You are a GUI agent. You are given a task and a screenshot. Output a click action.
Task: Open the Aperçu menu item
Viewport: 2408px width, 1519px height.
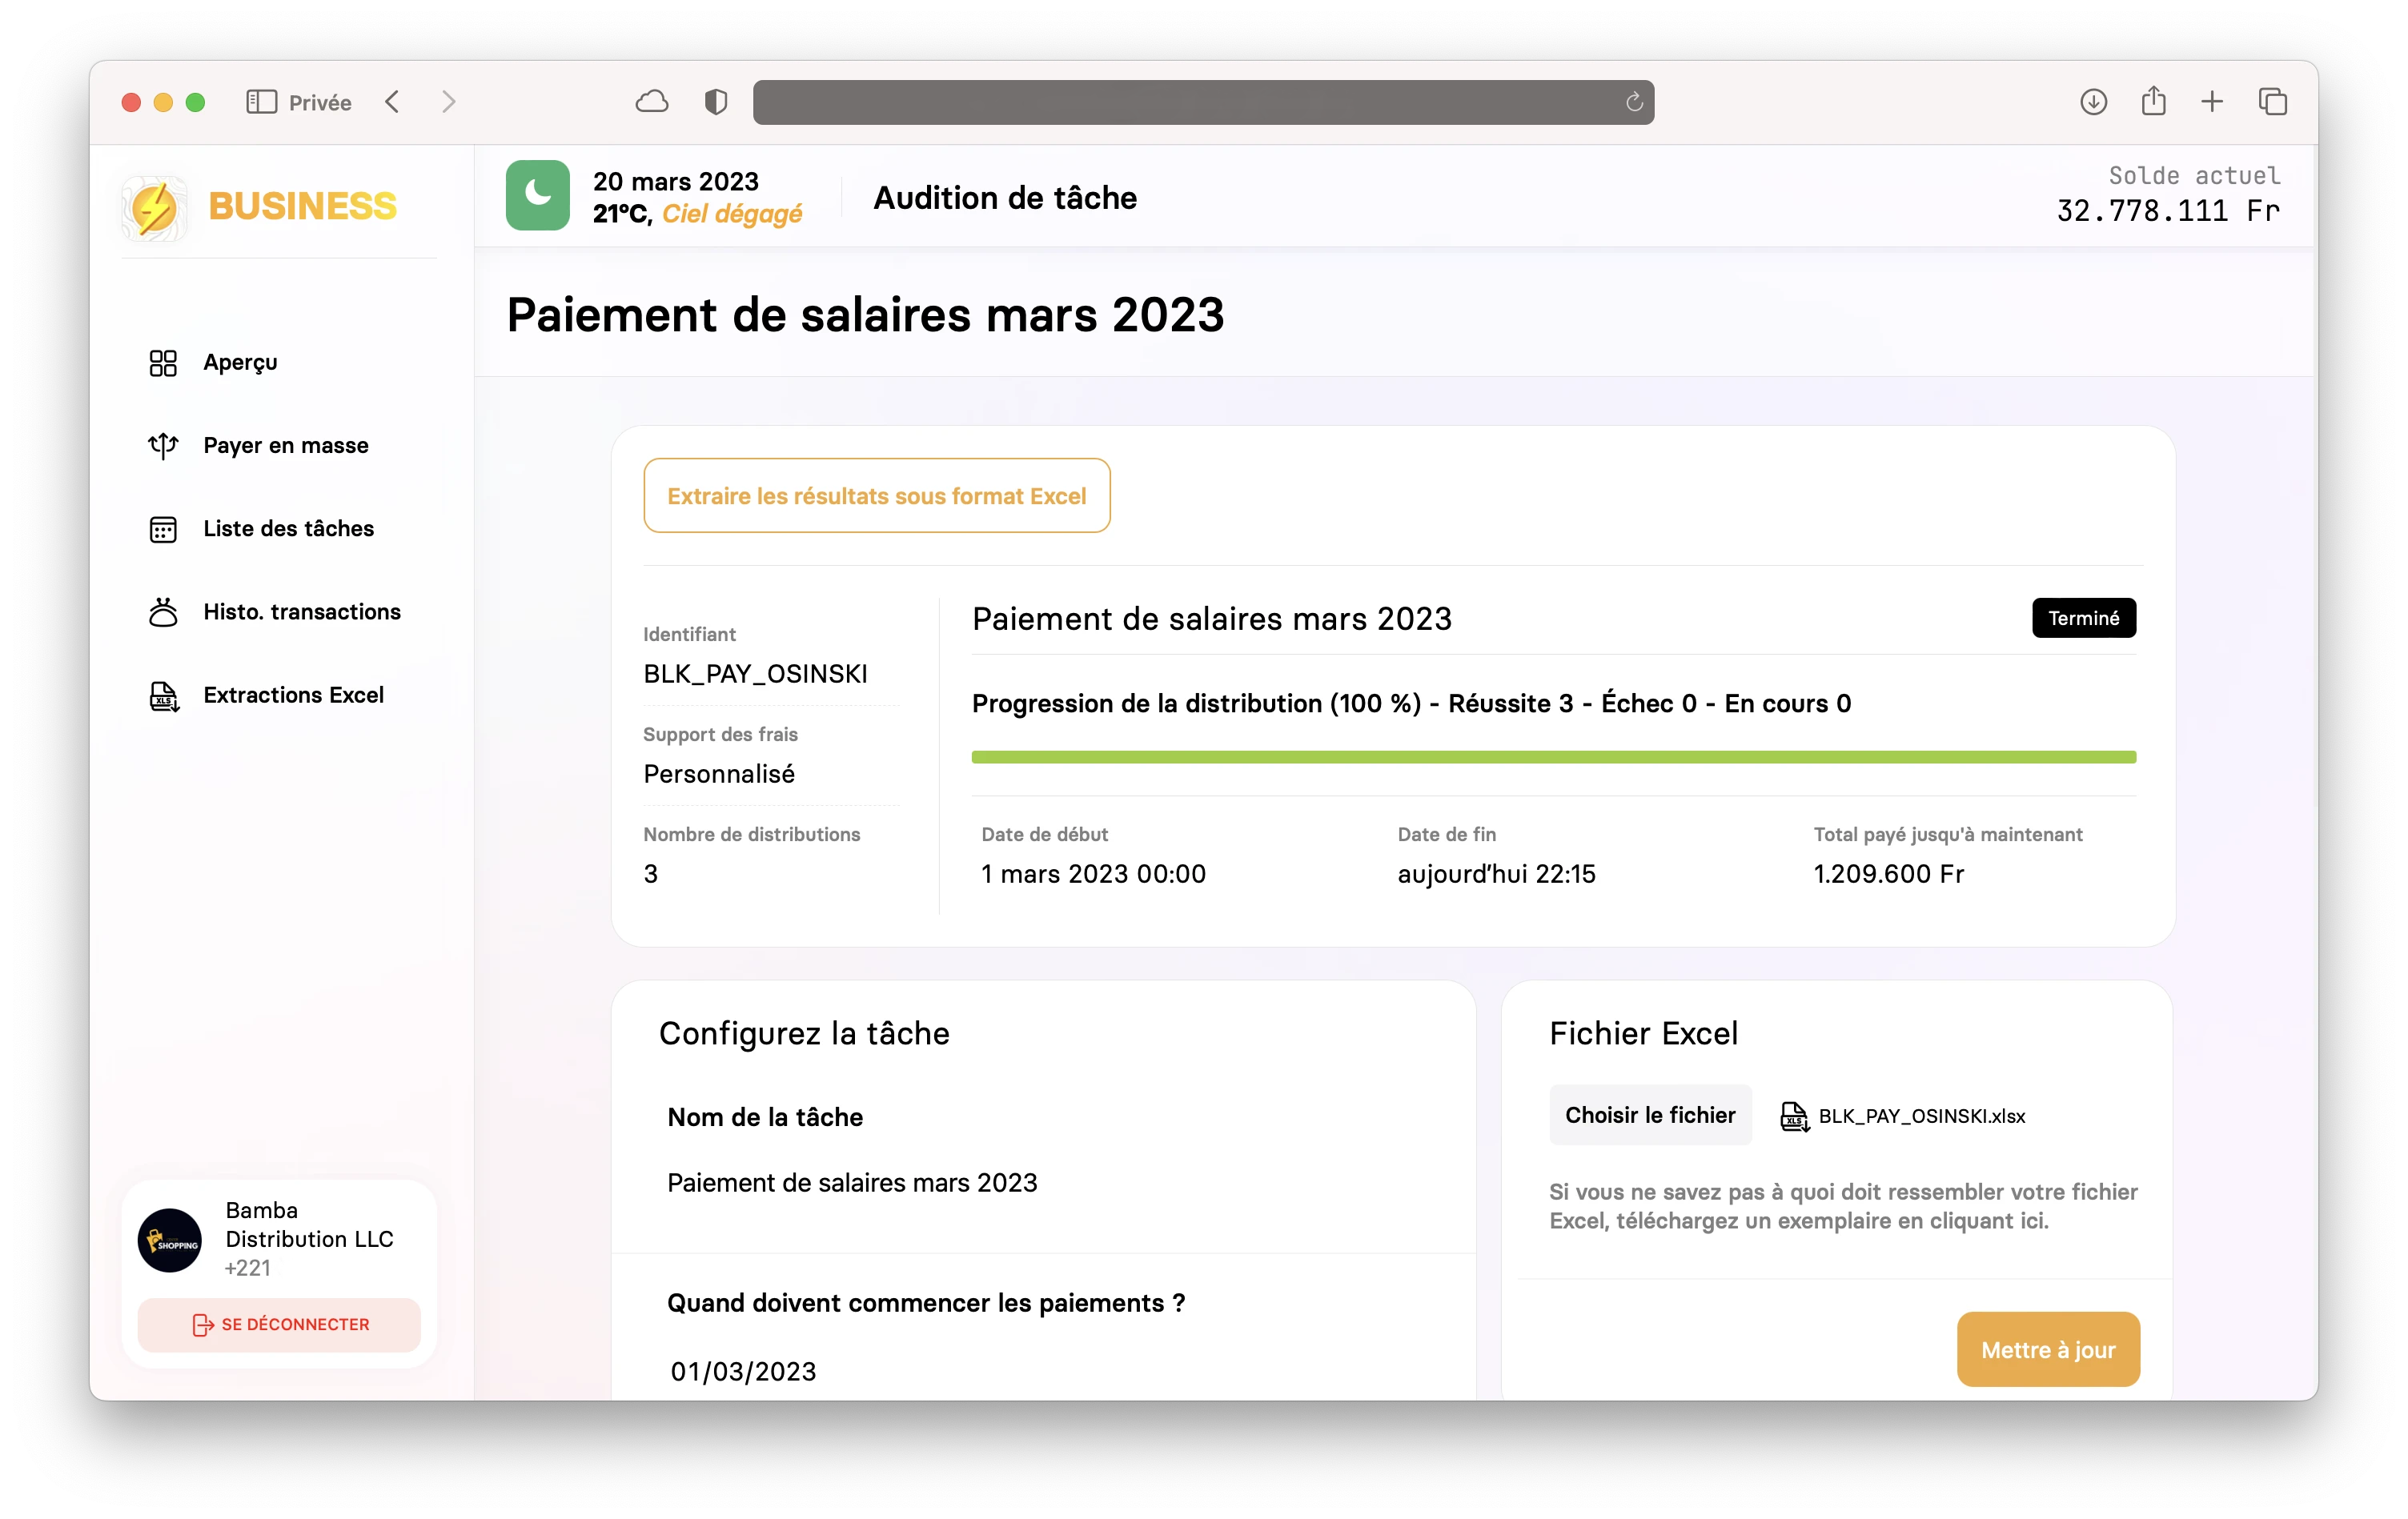pyautogui.click(x=240, y=362)
